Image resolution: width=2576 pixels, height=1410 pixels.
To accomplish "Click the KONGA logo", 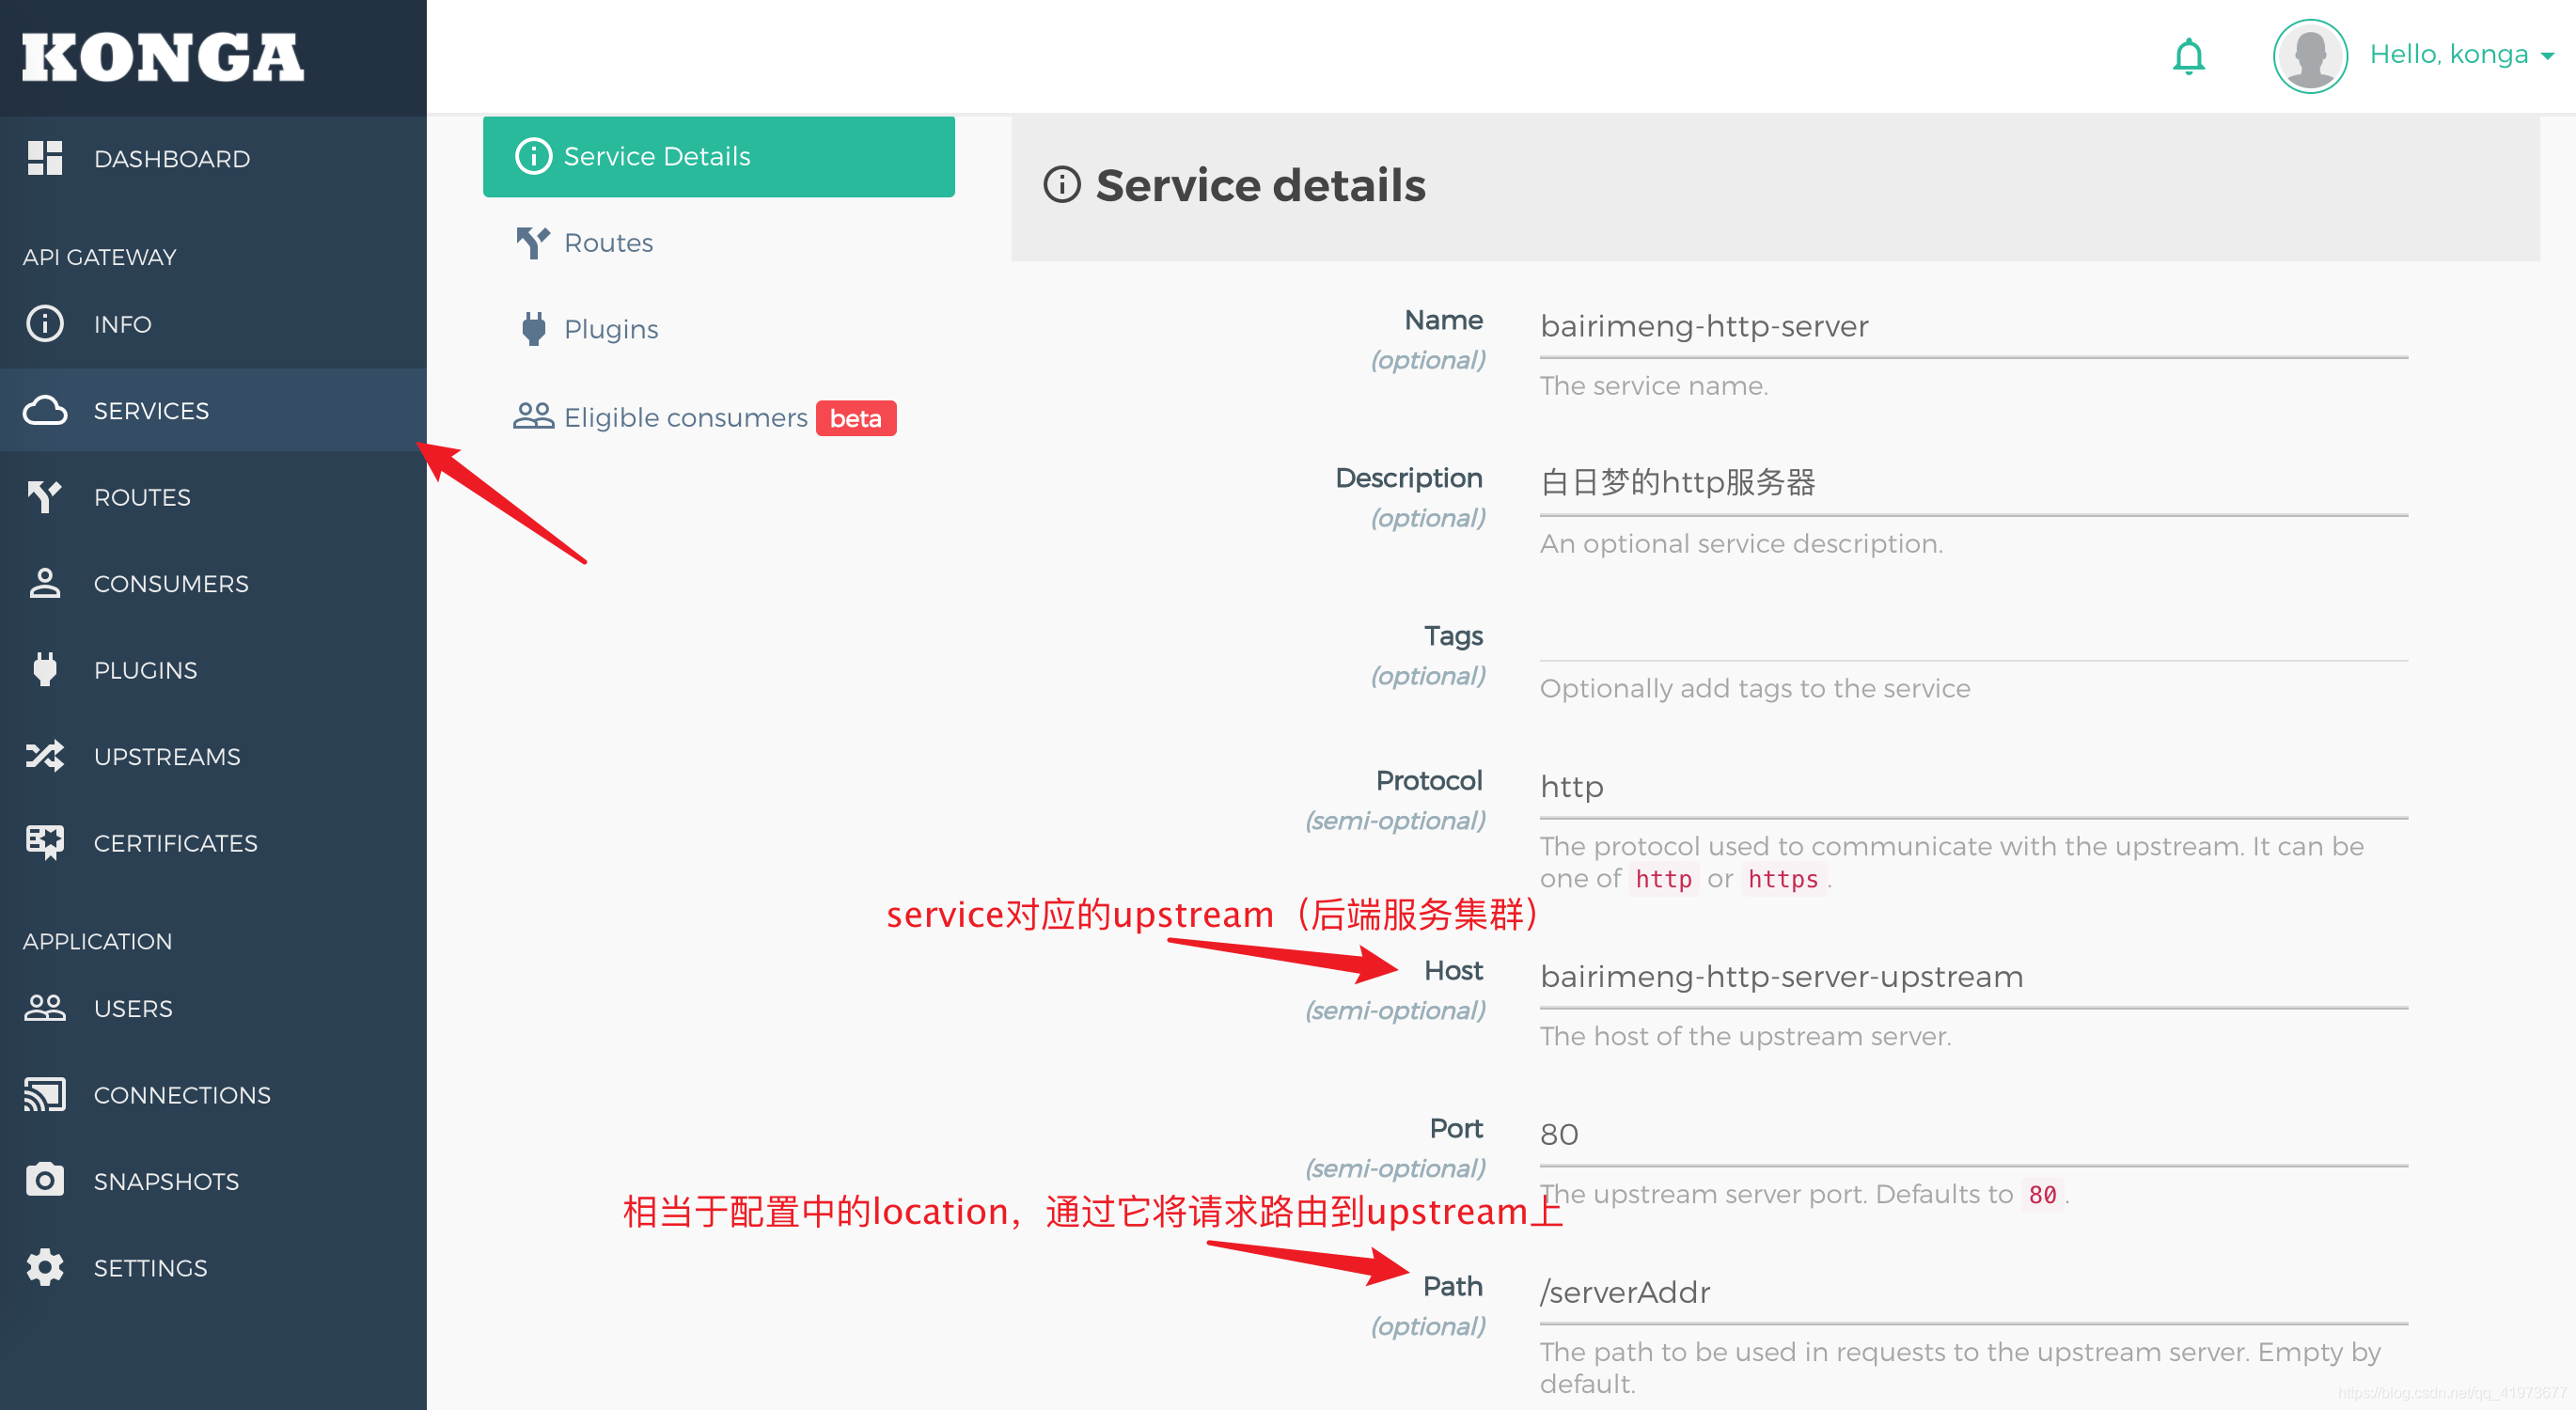I will click(163, 57).
